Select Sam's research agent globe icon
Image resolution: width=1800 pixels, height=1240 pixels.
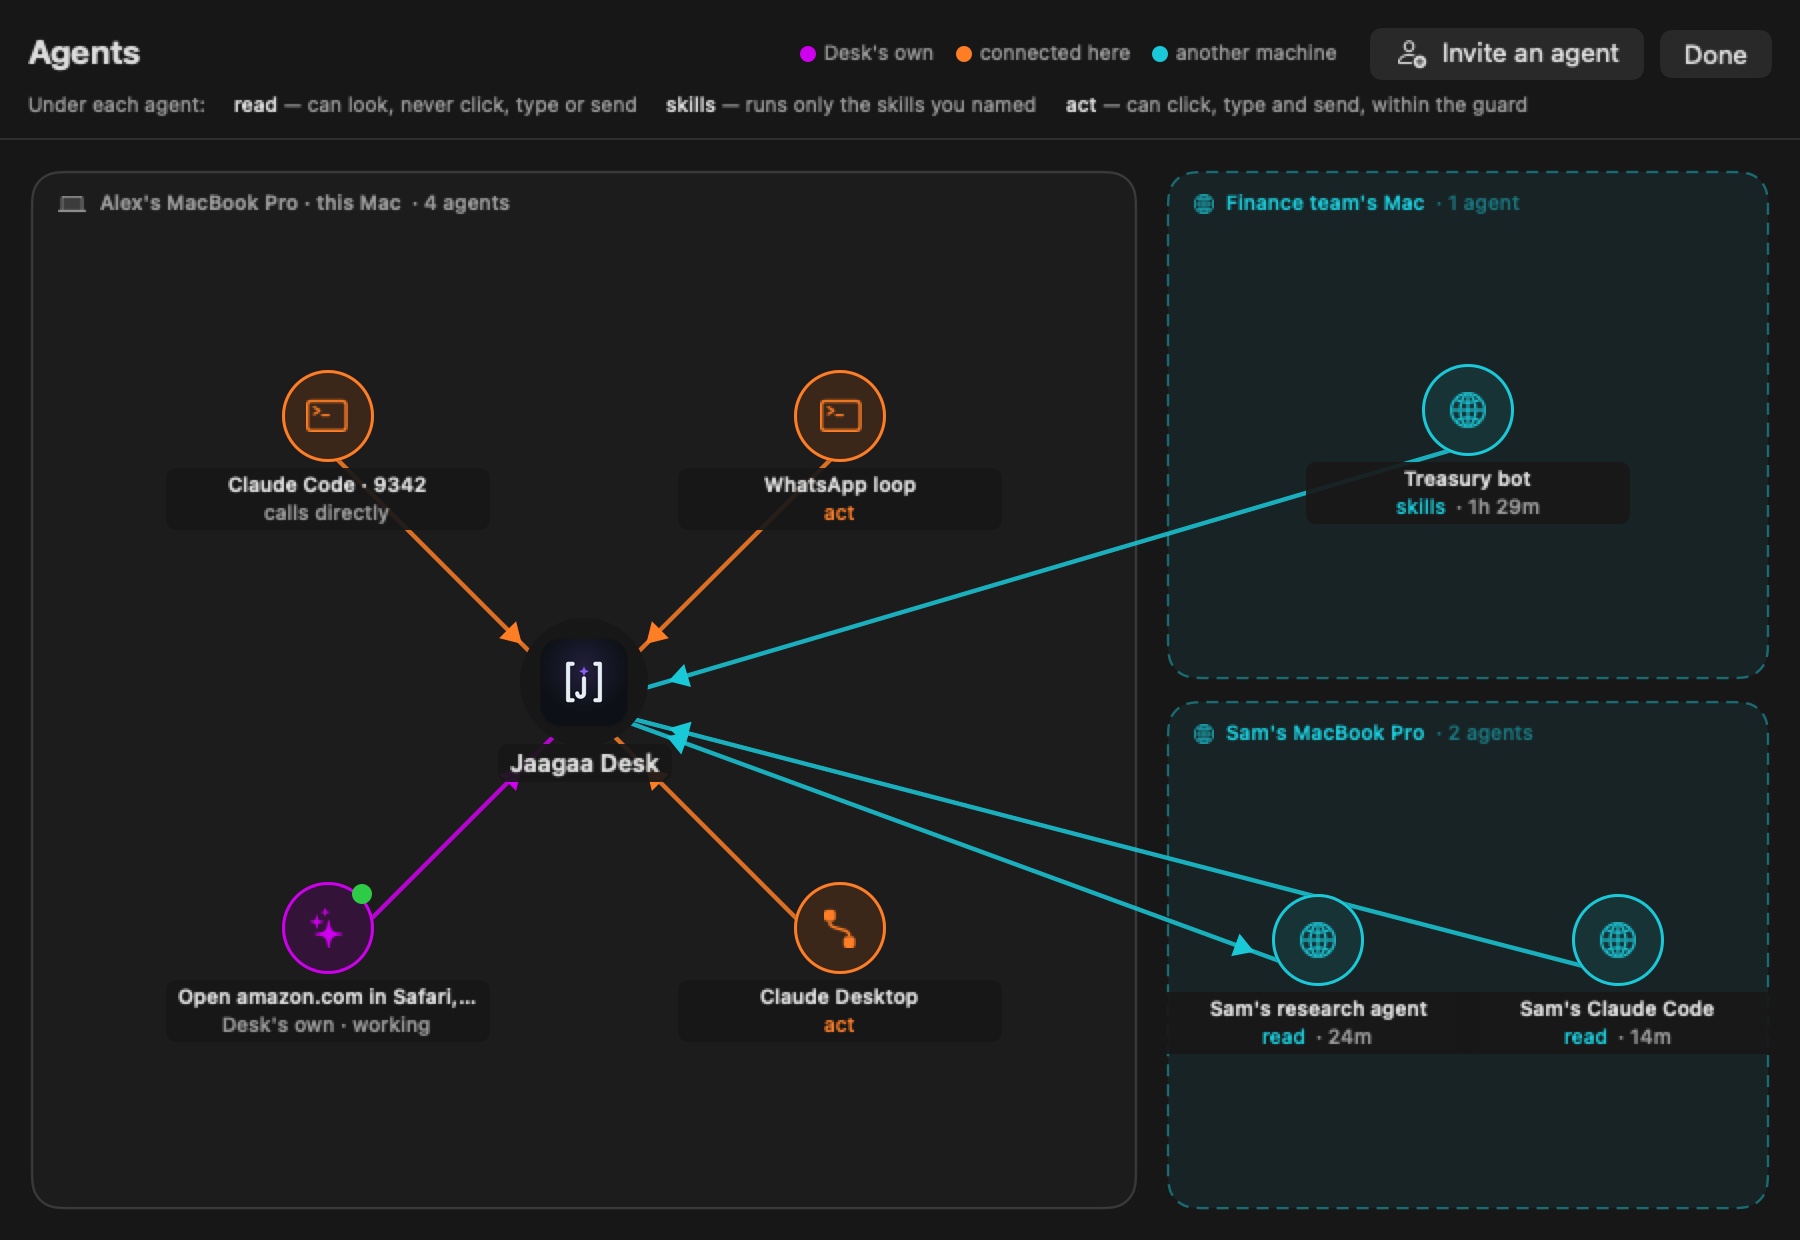pos(1318,940)
